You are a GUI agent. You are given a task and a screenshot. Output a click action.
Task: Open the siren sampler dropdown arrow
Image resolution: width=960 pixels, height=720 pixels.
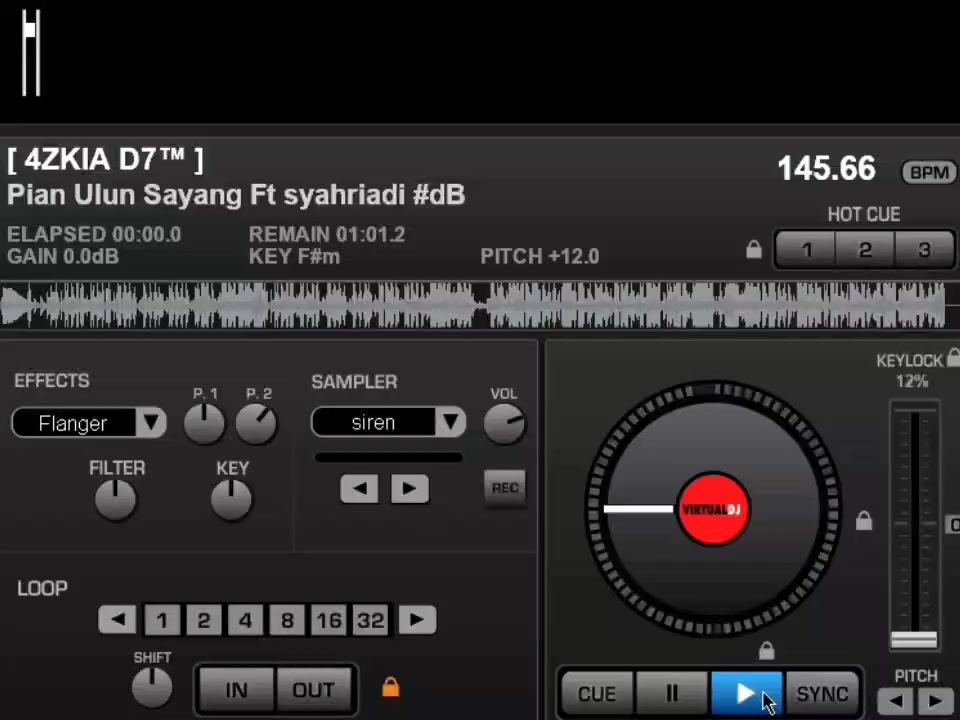pyautogui.click(x=451, y=422)
